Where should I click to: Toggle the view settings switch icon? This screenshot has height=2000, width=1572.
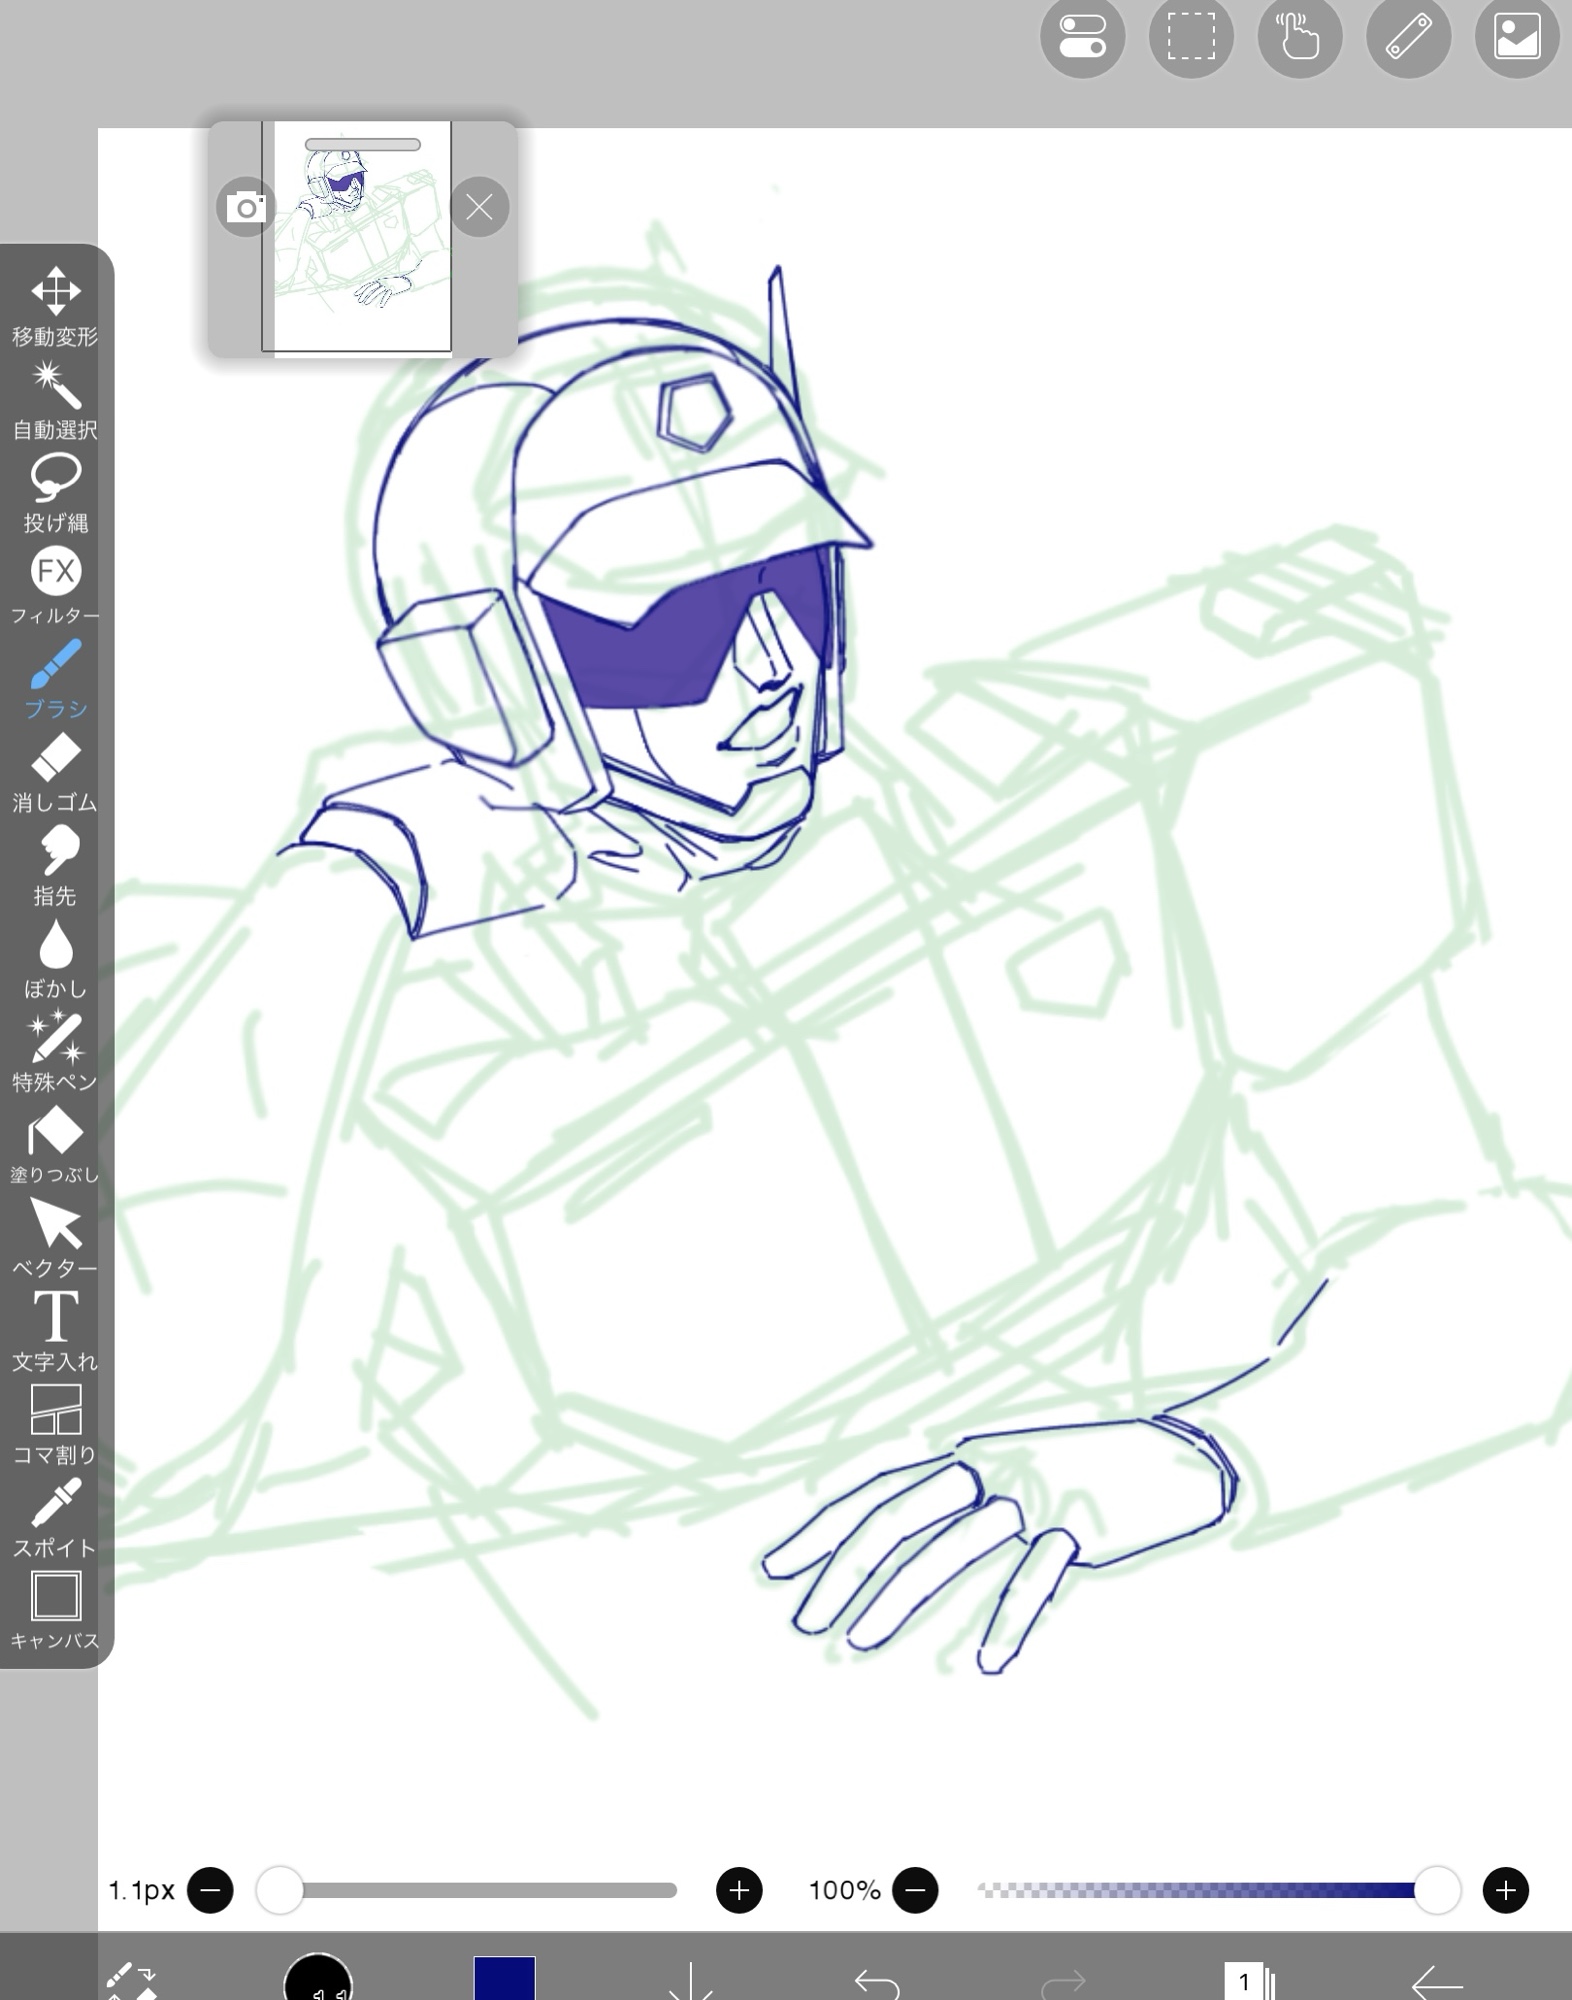coord(1082,37)
